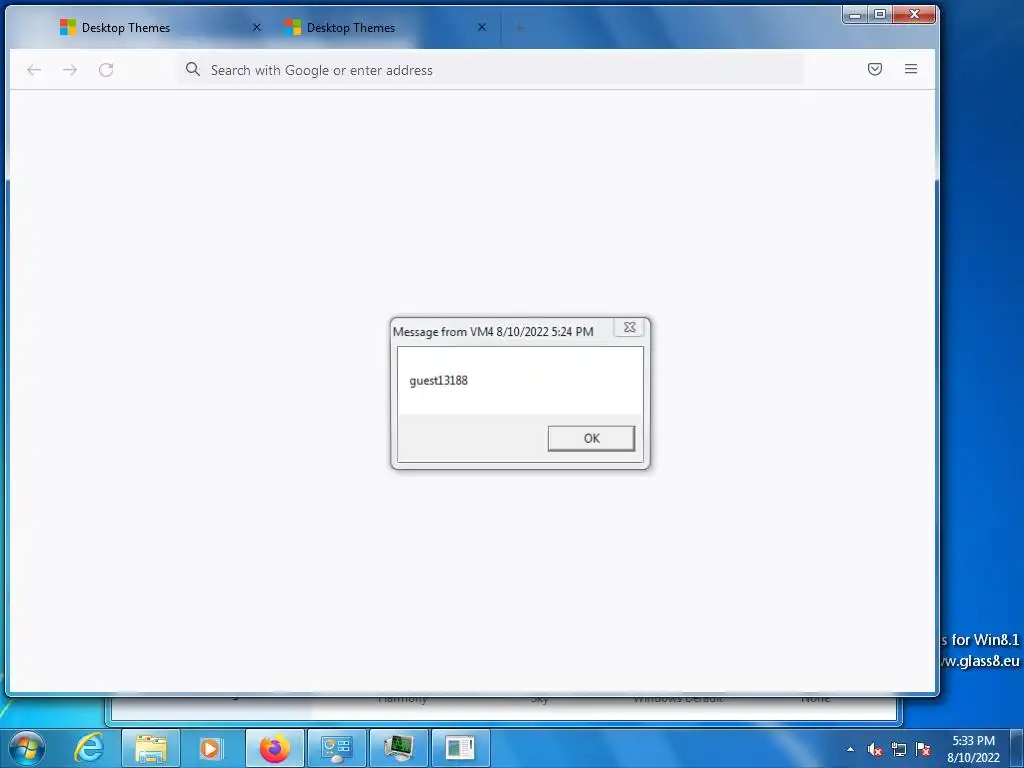Focus the Search with Google address bar
Viewport: 1024px width, 768px height.
point(491,70)
